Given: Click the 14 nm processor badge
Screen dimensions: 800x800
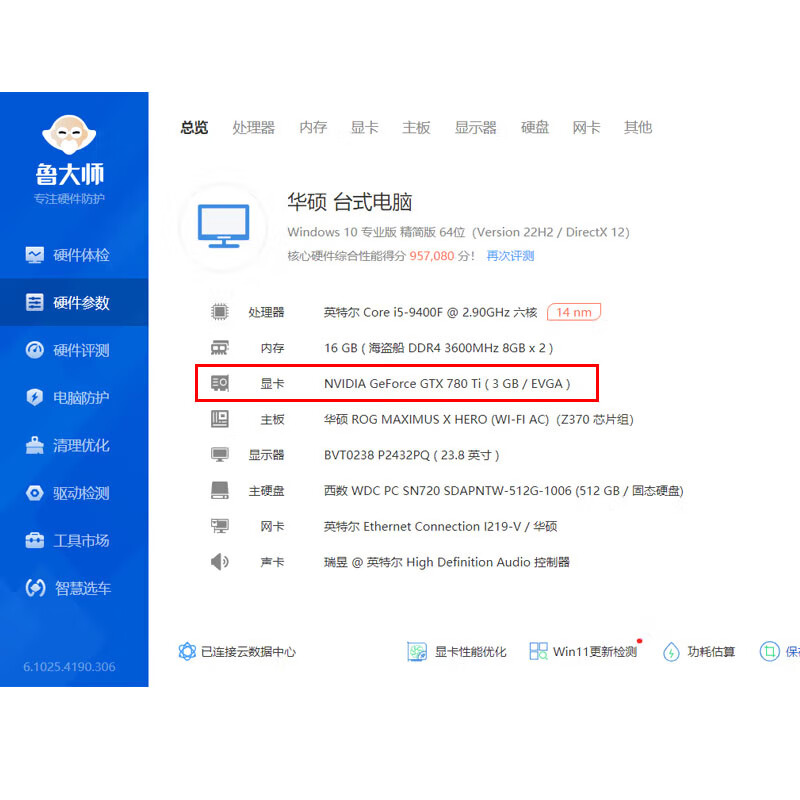Looking at the screenshot, I should pos(574,312).
